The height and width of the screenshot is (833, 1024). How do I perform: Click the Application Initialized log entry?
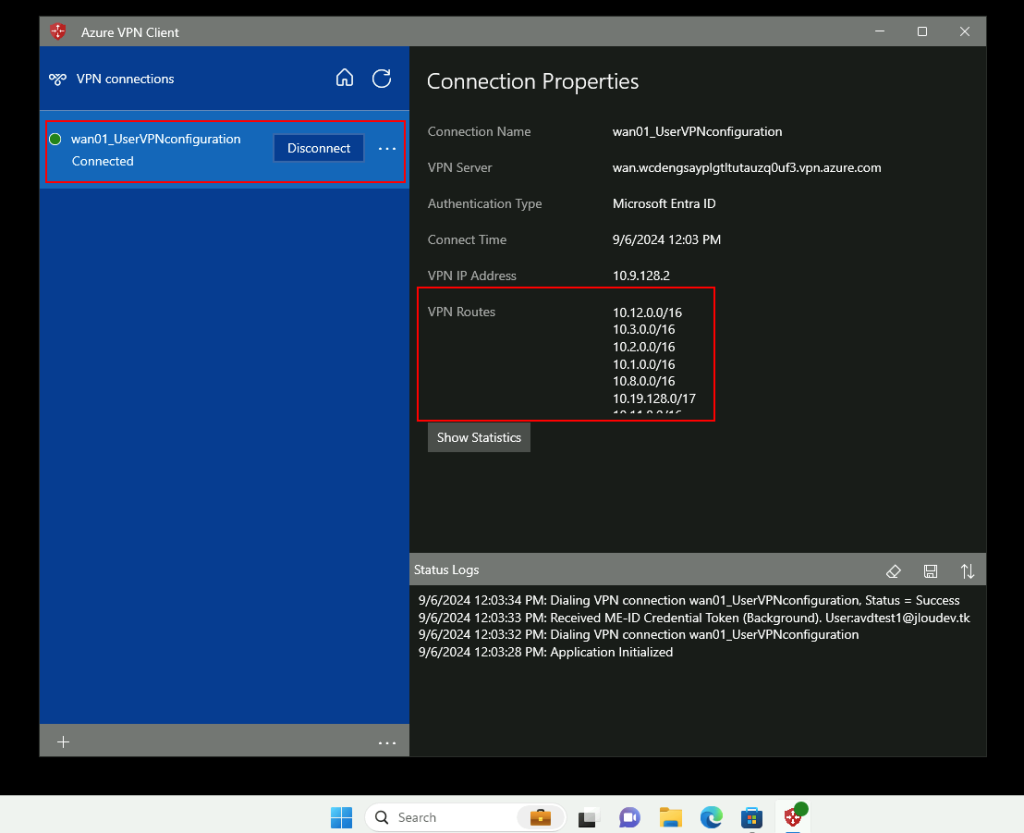[x=545, y=652]
